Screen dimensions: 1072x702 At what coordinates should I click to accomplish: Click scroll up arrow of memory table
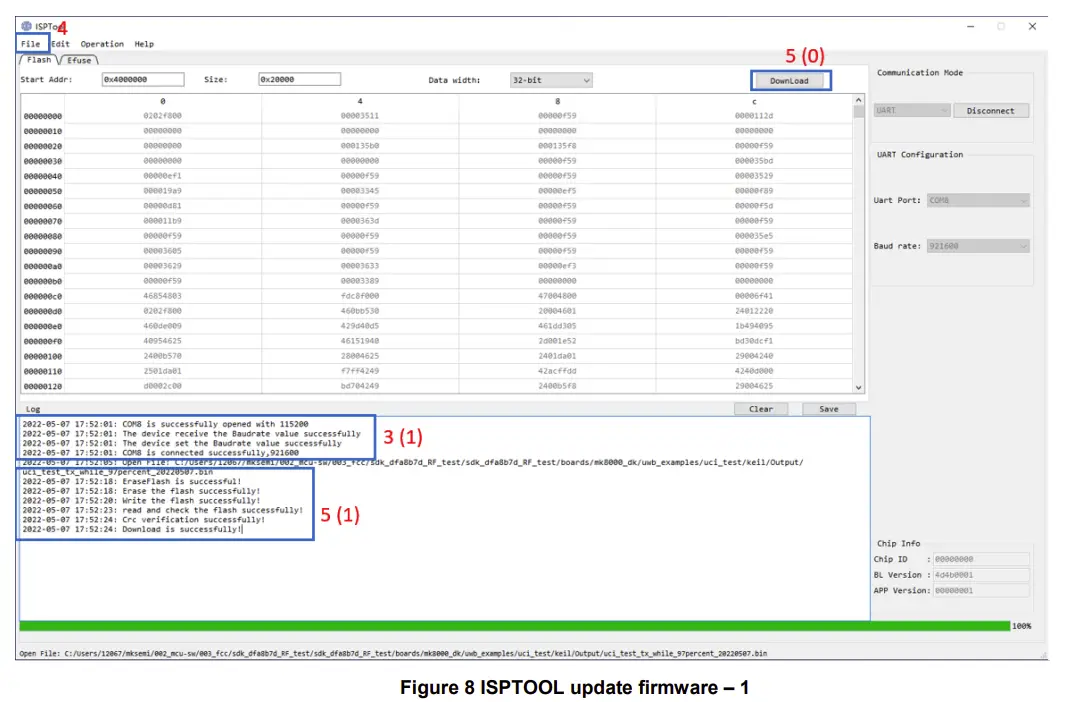click(x=859, y=100)
